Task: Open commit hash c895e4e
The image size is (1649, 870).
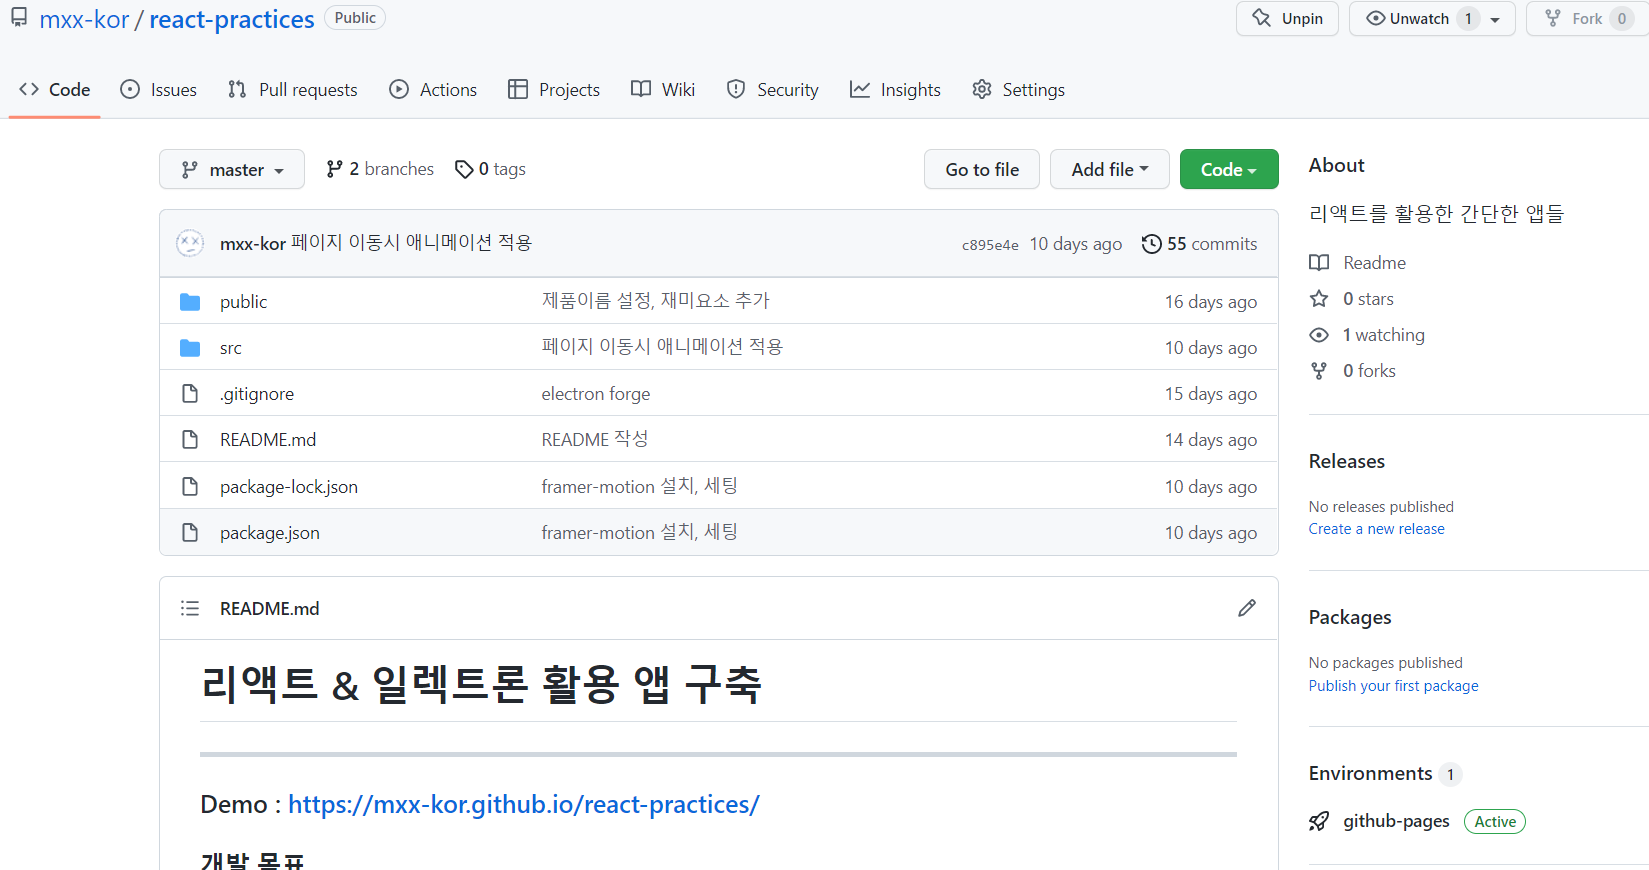Action: pyautogui.click(x=990, y=245)
